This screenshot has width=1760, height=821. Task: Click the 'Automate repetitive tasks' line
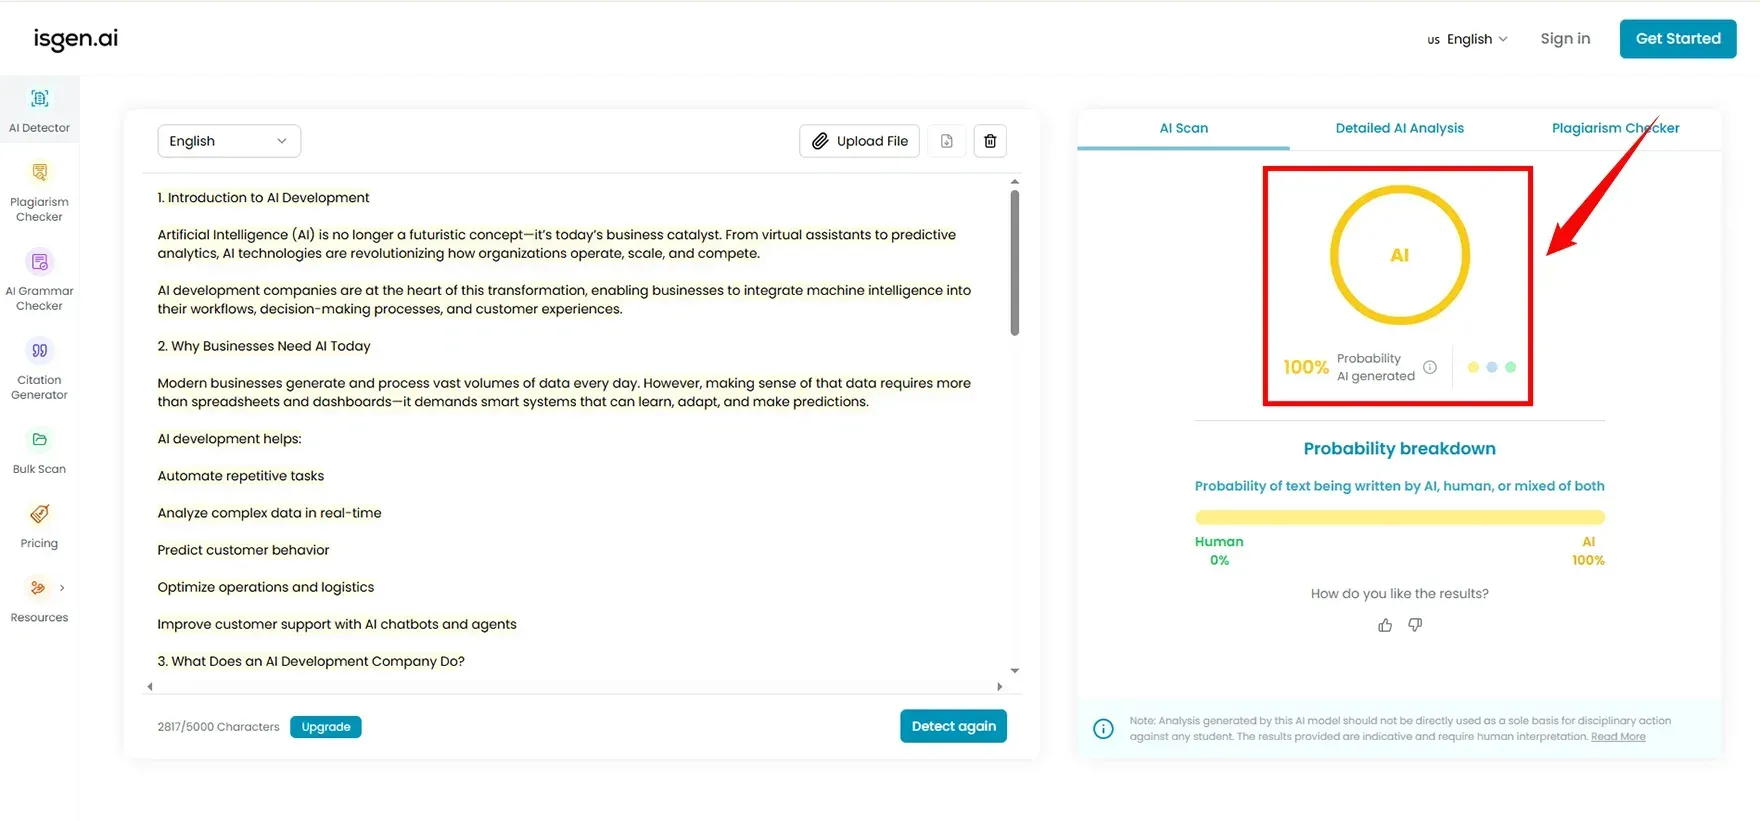tap(241, 476)
